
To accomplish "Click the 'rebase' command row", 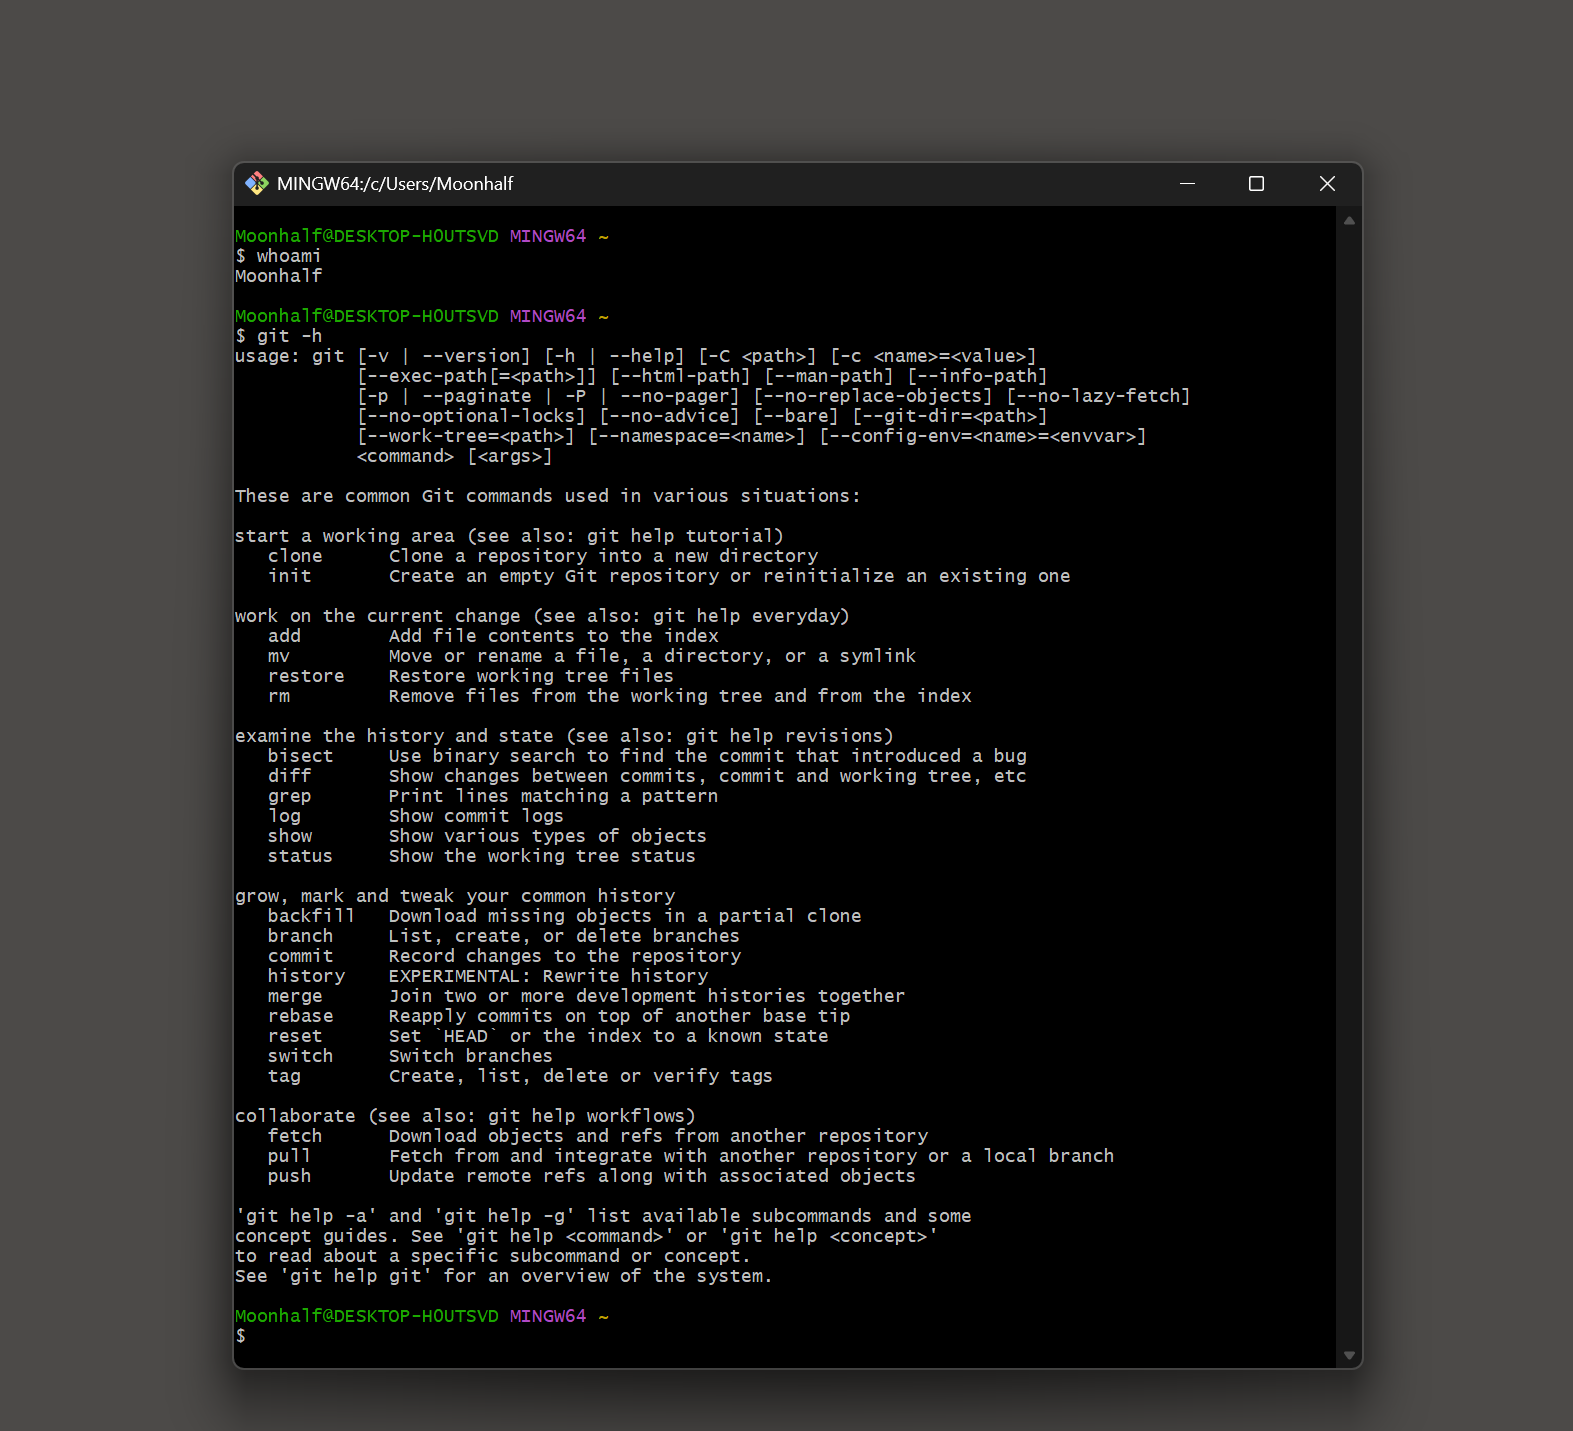I will [559, 1016].
